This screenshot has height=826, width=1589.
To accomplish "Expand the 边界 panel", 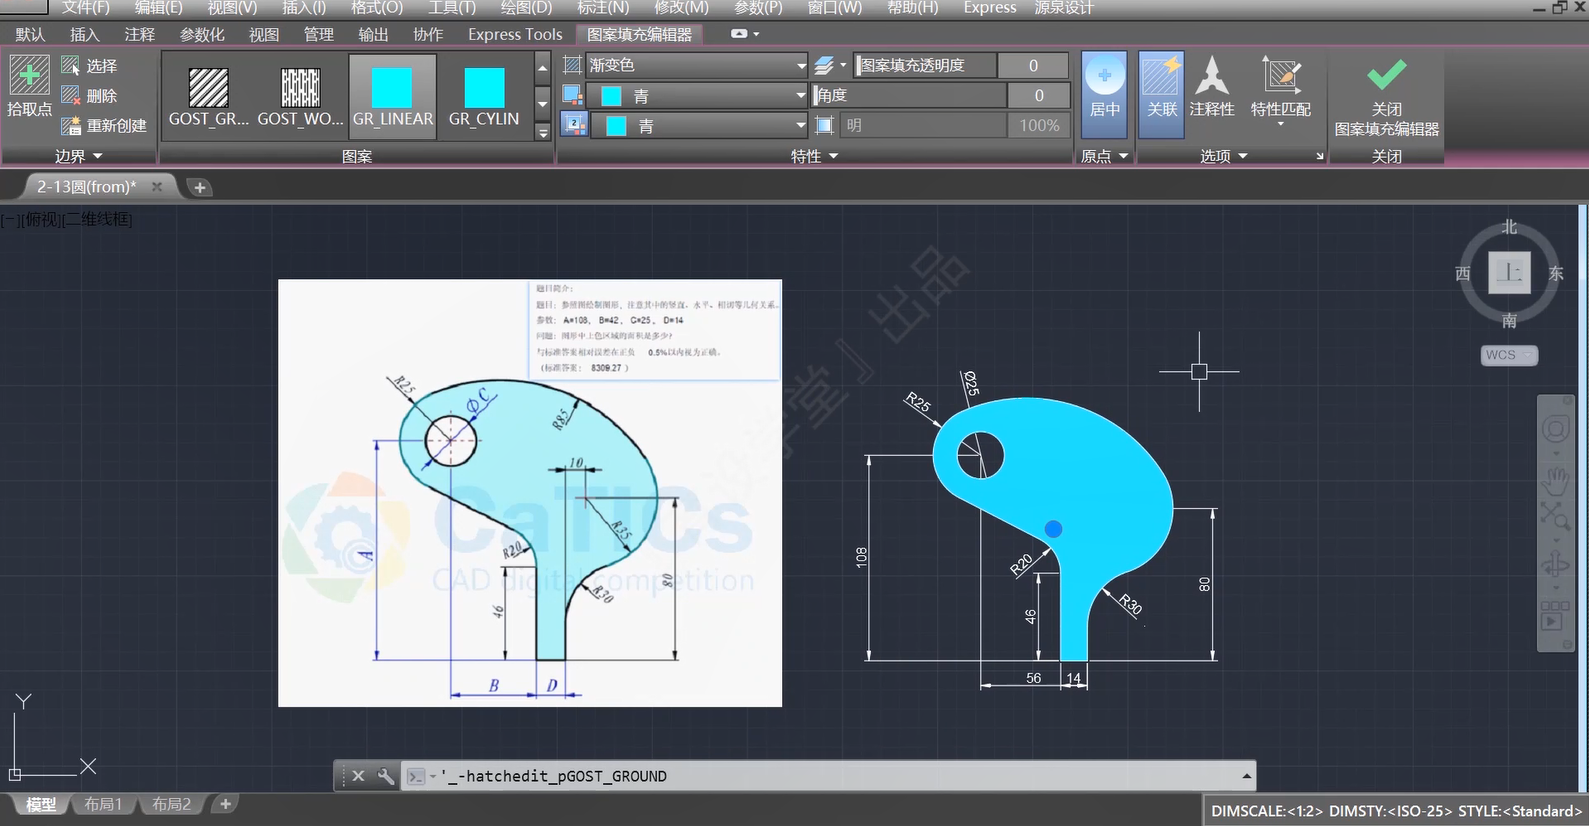I will (78, 156).
